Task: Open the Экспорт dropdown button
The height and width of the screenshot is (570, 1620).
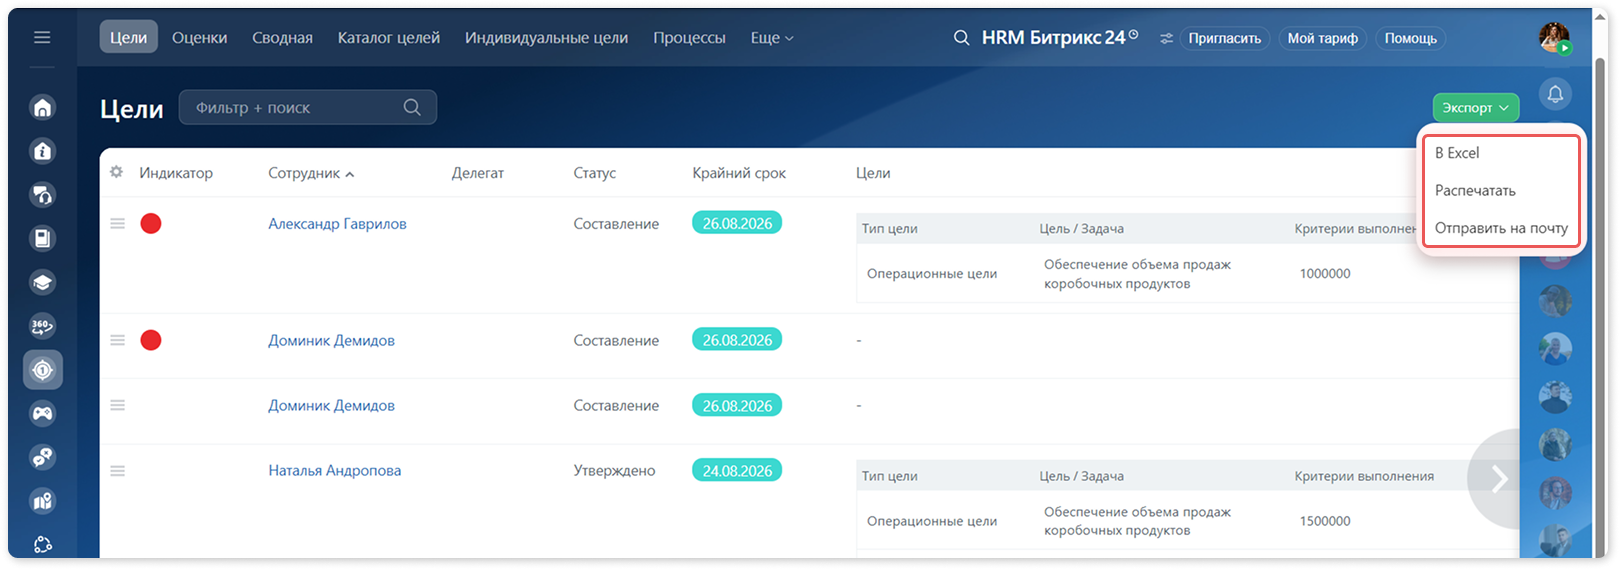Action: [1475, 108]
